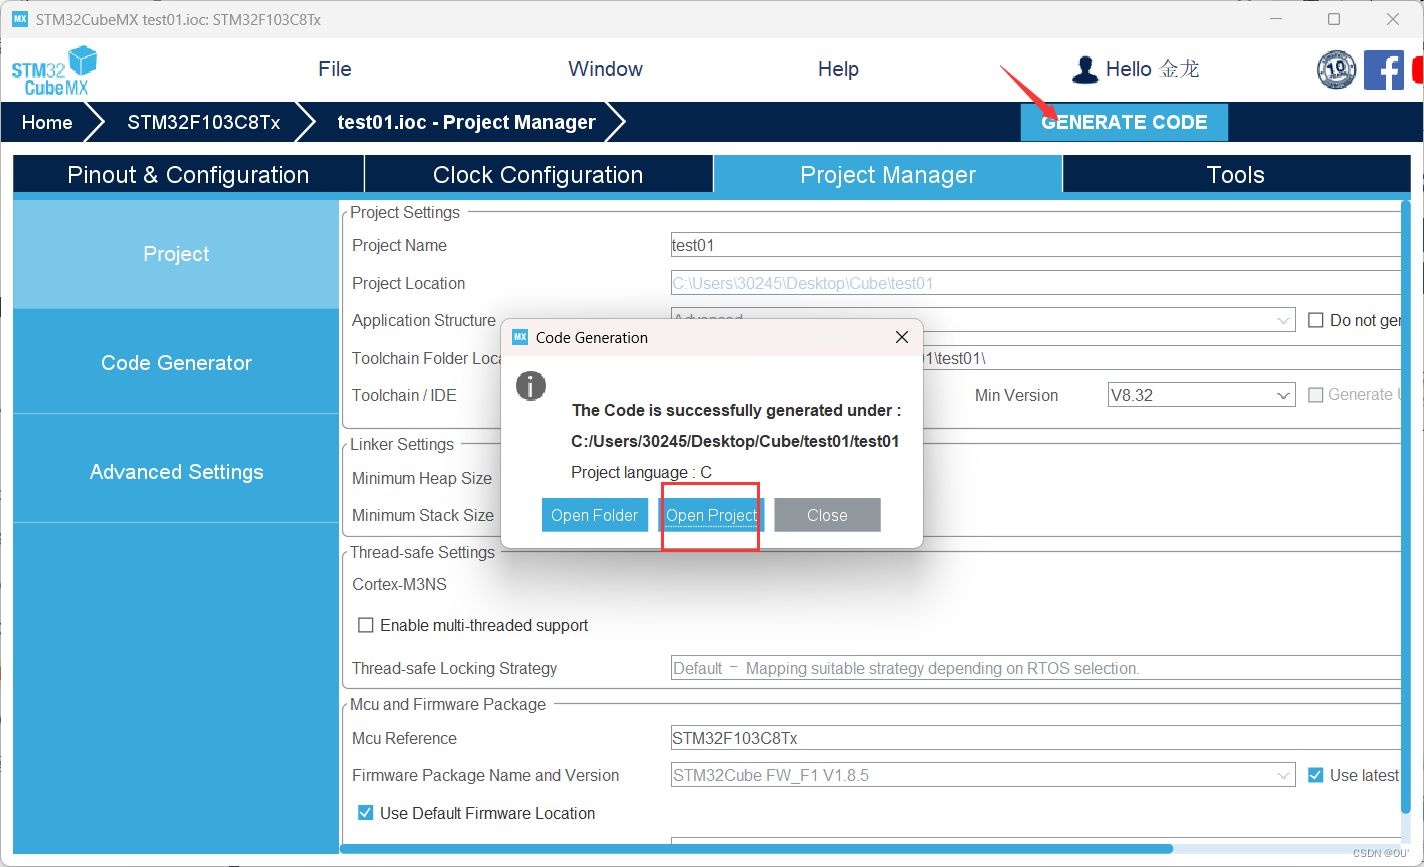The image size is (1424, 867).
Task: Open the Facebook icon link
Action: coord(1384,69)
